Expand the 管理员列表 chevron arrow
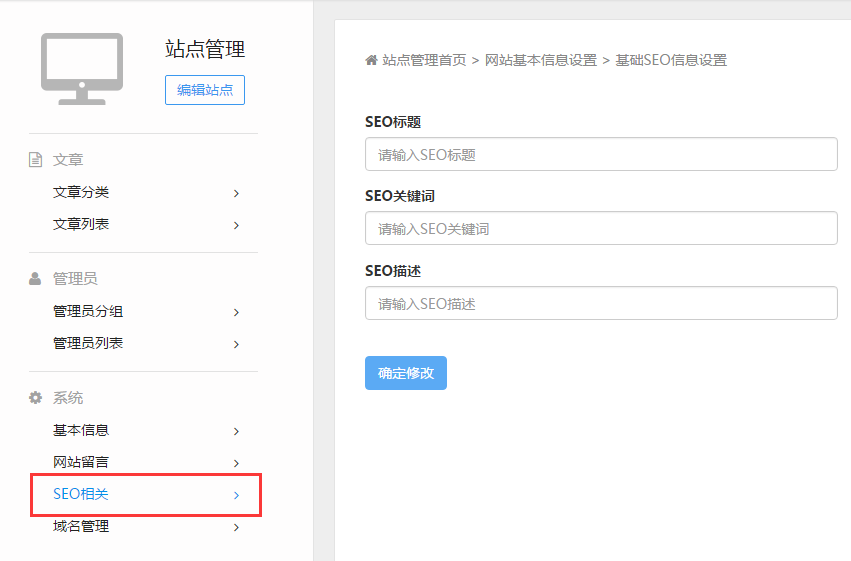Screen dimensions: 851x561 [236, 344]
